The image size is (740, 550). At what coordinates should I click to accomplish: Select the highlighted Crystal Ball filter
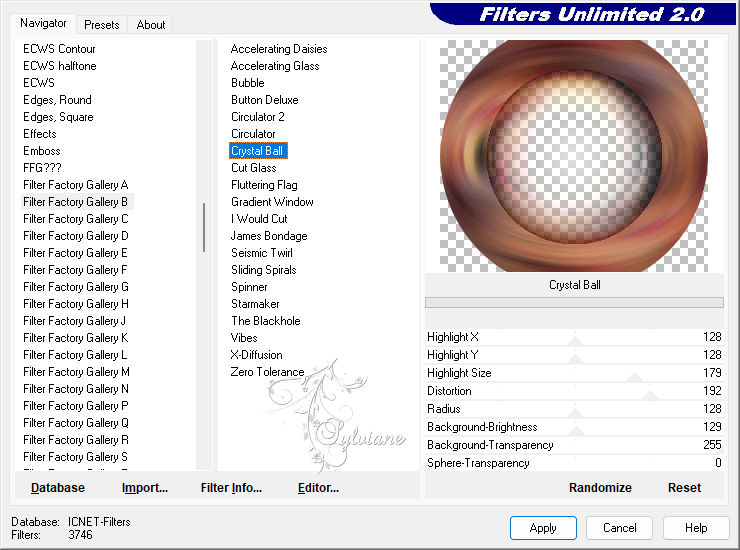[x=258, y=151]
